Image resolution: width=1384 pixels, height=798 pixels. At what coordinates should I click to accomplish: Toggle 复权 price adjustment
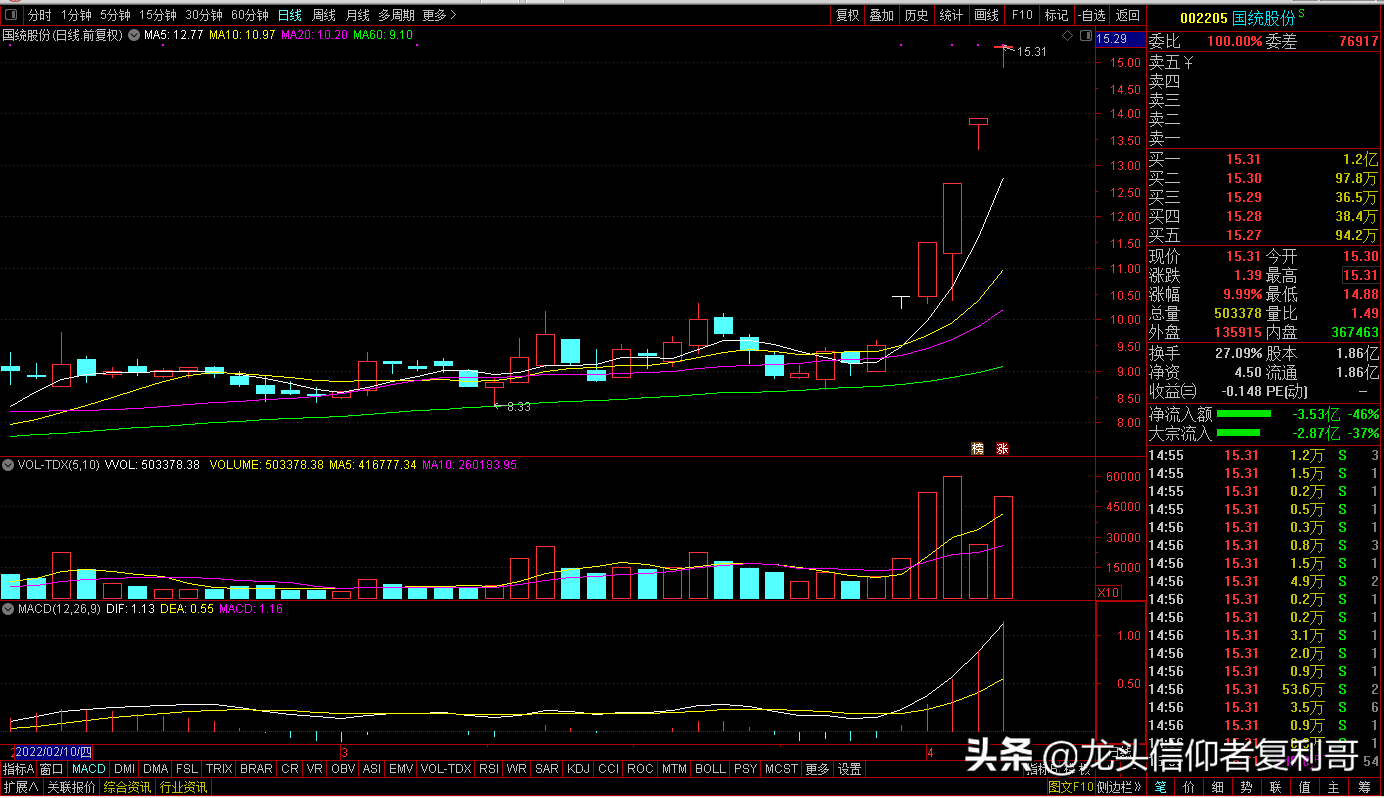848,15
